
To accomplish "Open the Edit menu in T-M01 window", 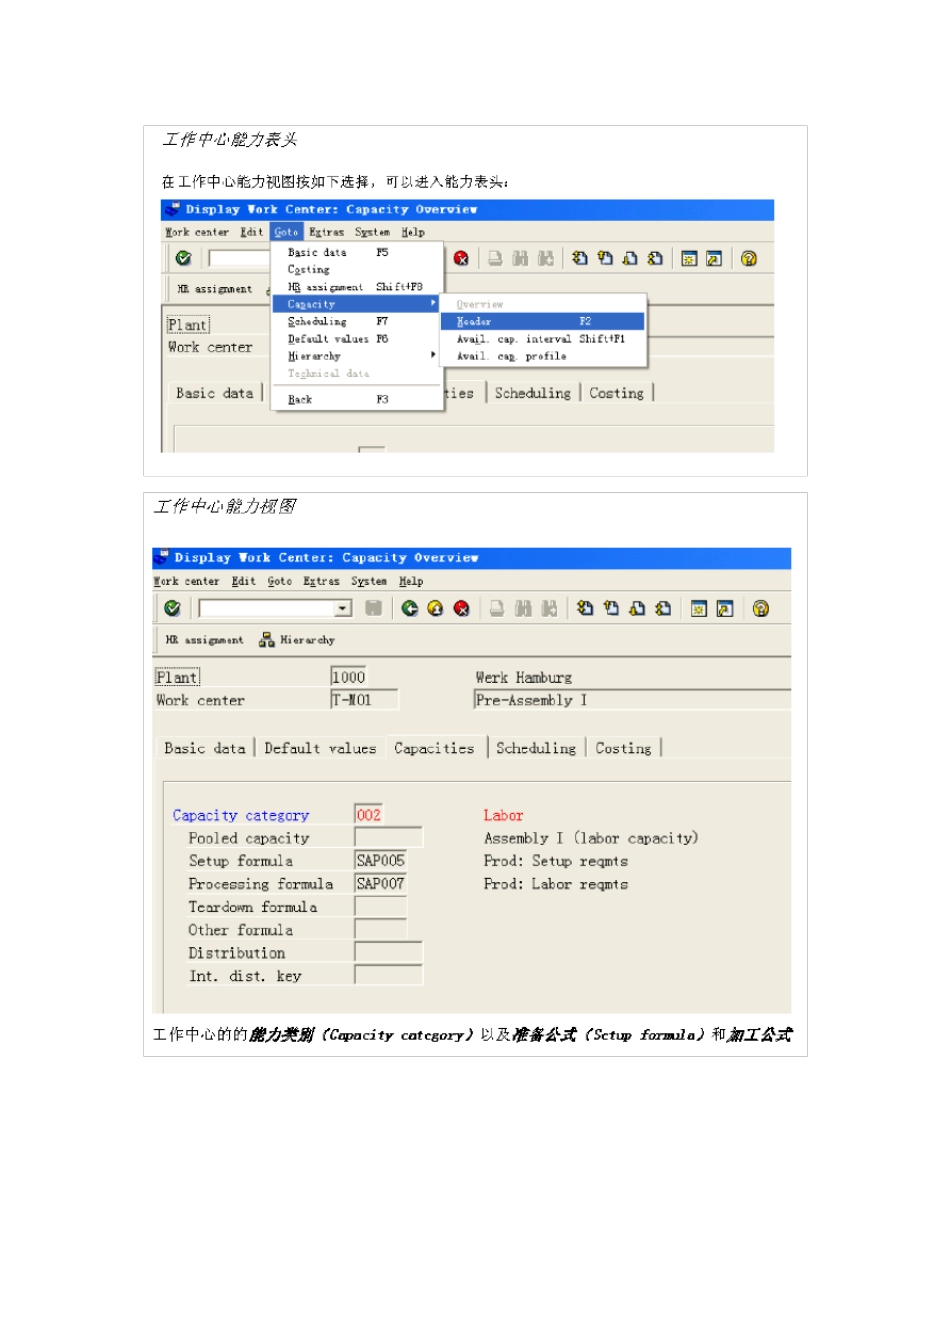I will click(243, 581).
